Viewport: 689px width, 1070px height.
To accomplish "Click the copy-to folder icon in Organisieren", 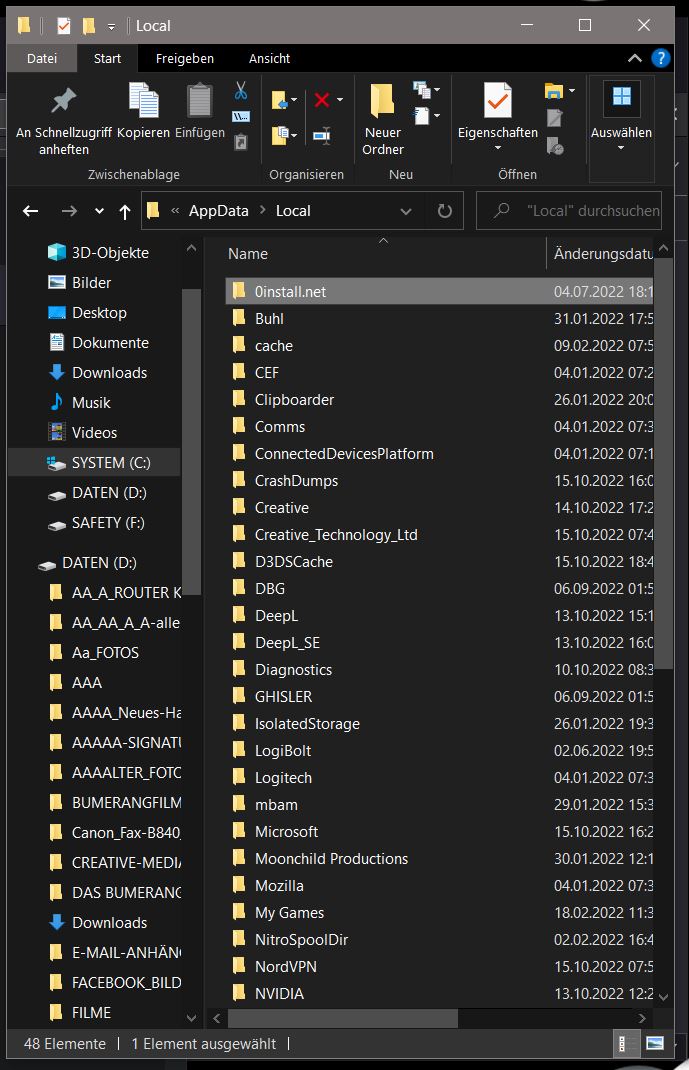I will [x=279, y=134].
